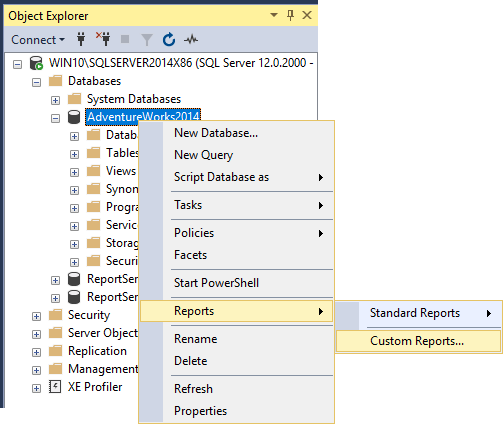Open the Tasks submenu

237,205
